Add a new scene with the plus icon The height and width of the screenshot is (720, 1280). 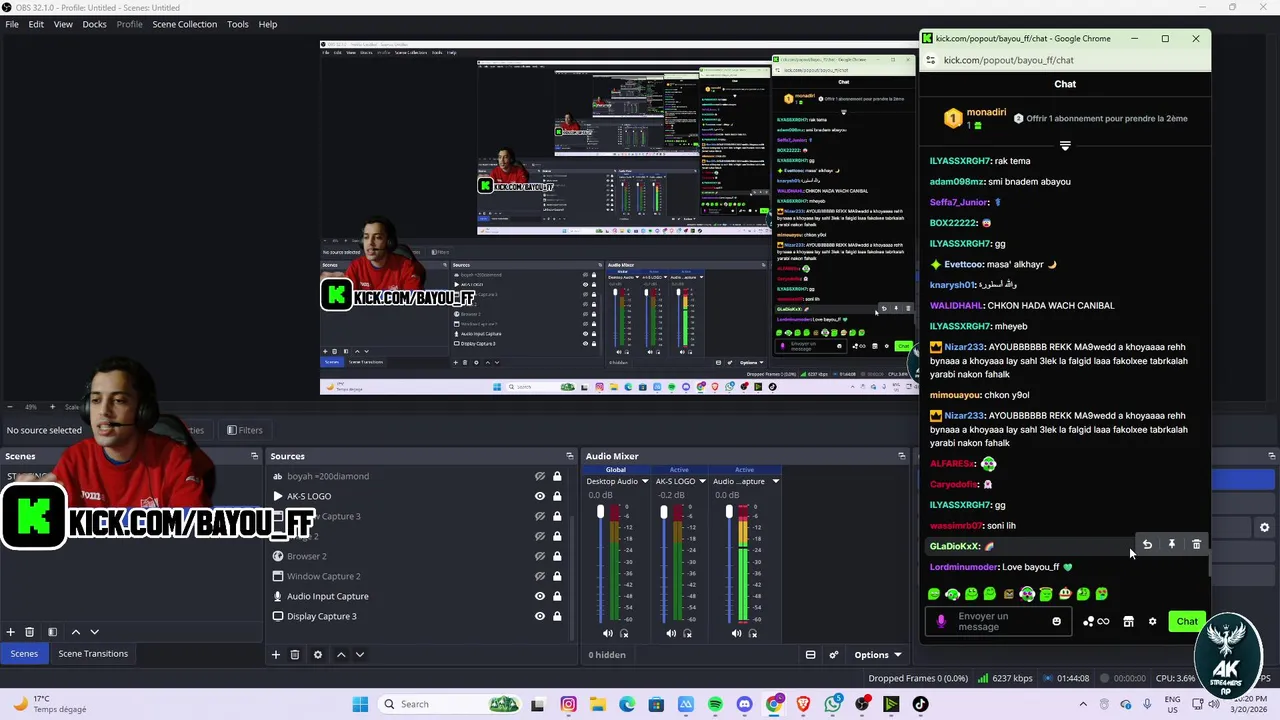[x=10, y=632]
